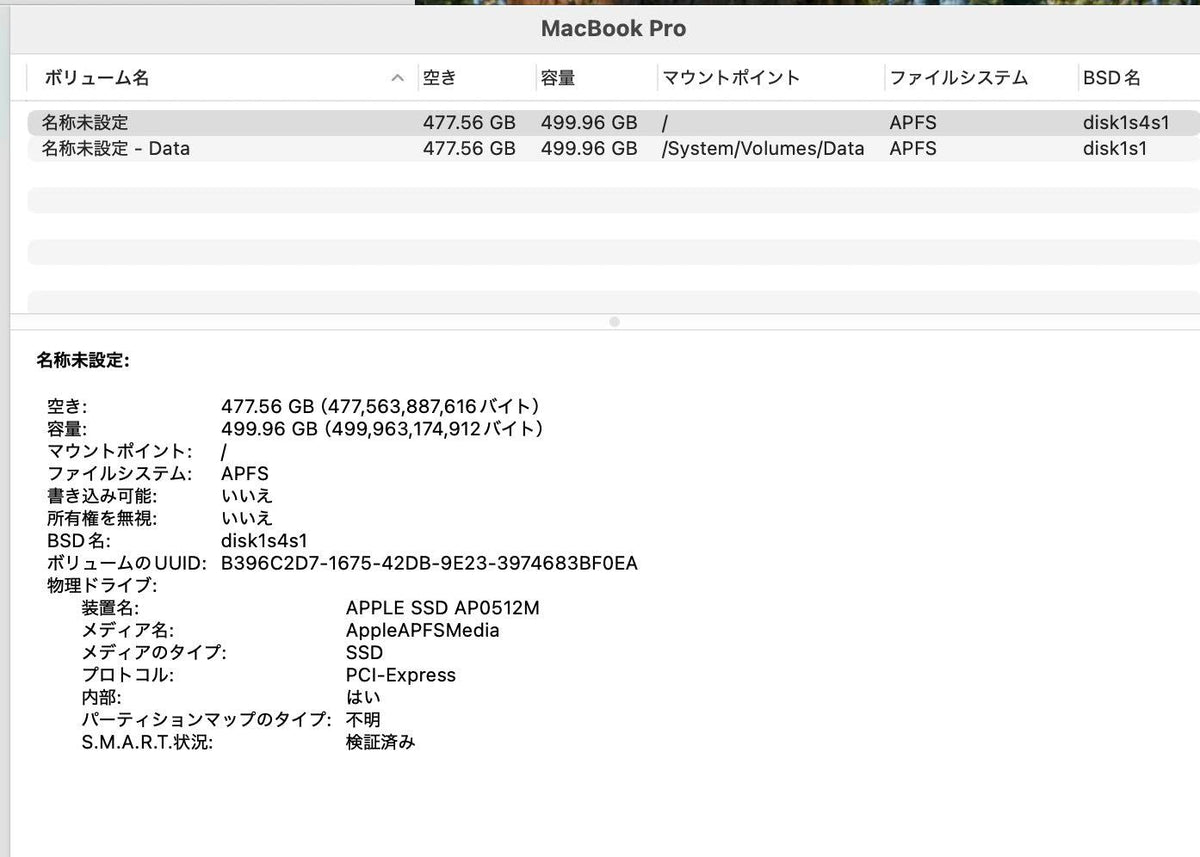Sort by ボリューム名 column header
The height and width of the screenshot is (857, 1200).
click(97, 78)
